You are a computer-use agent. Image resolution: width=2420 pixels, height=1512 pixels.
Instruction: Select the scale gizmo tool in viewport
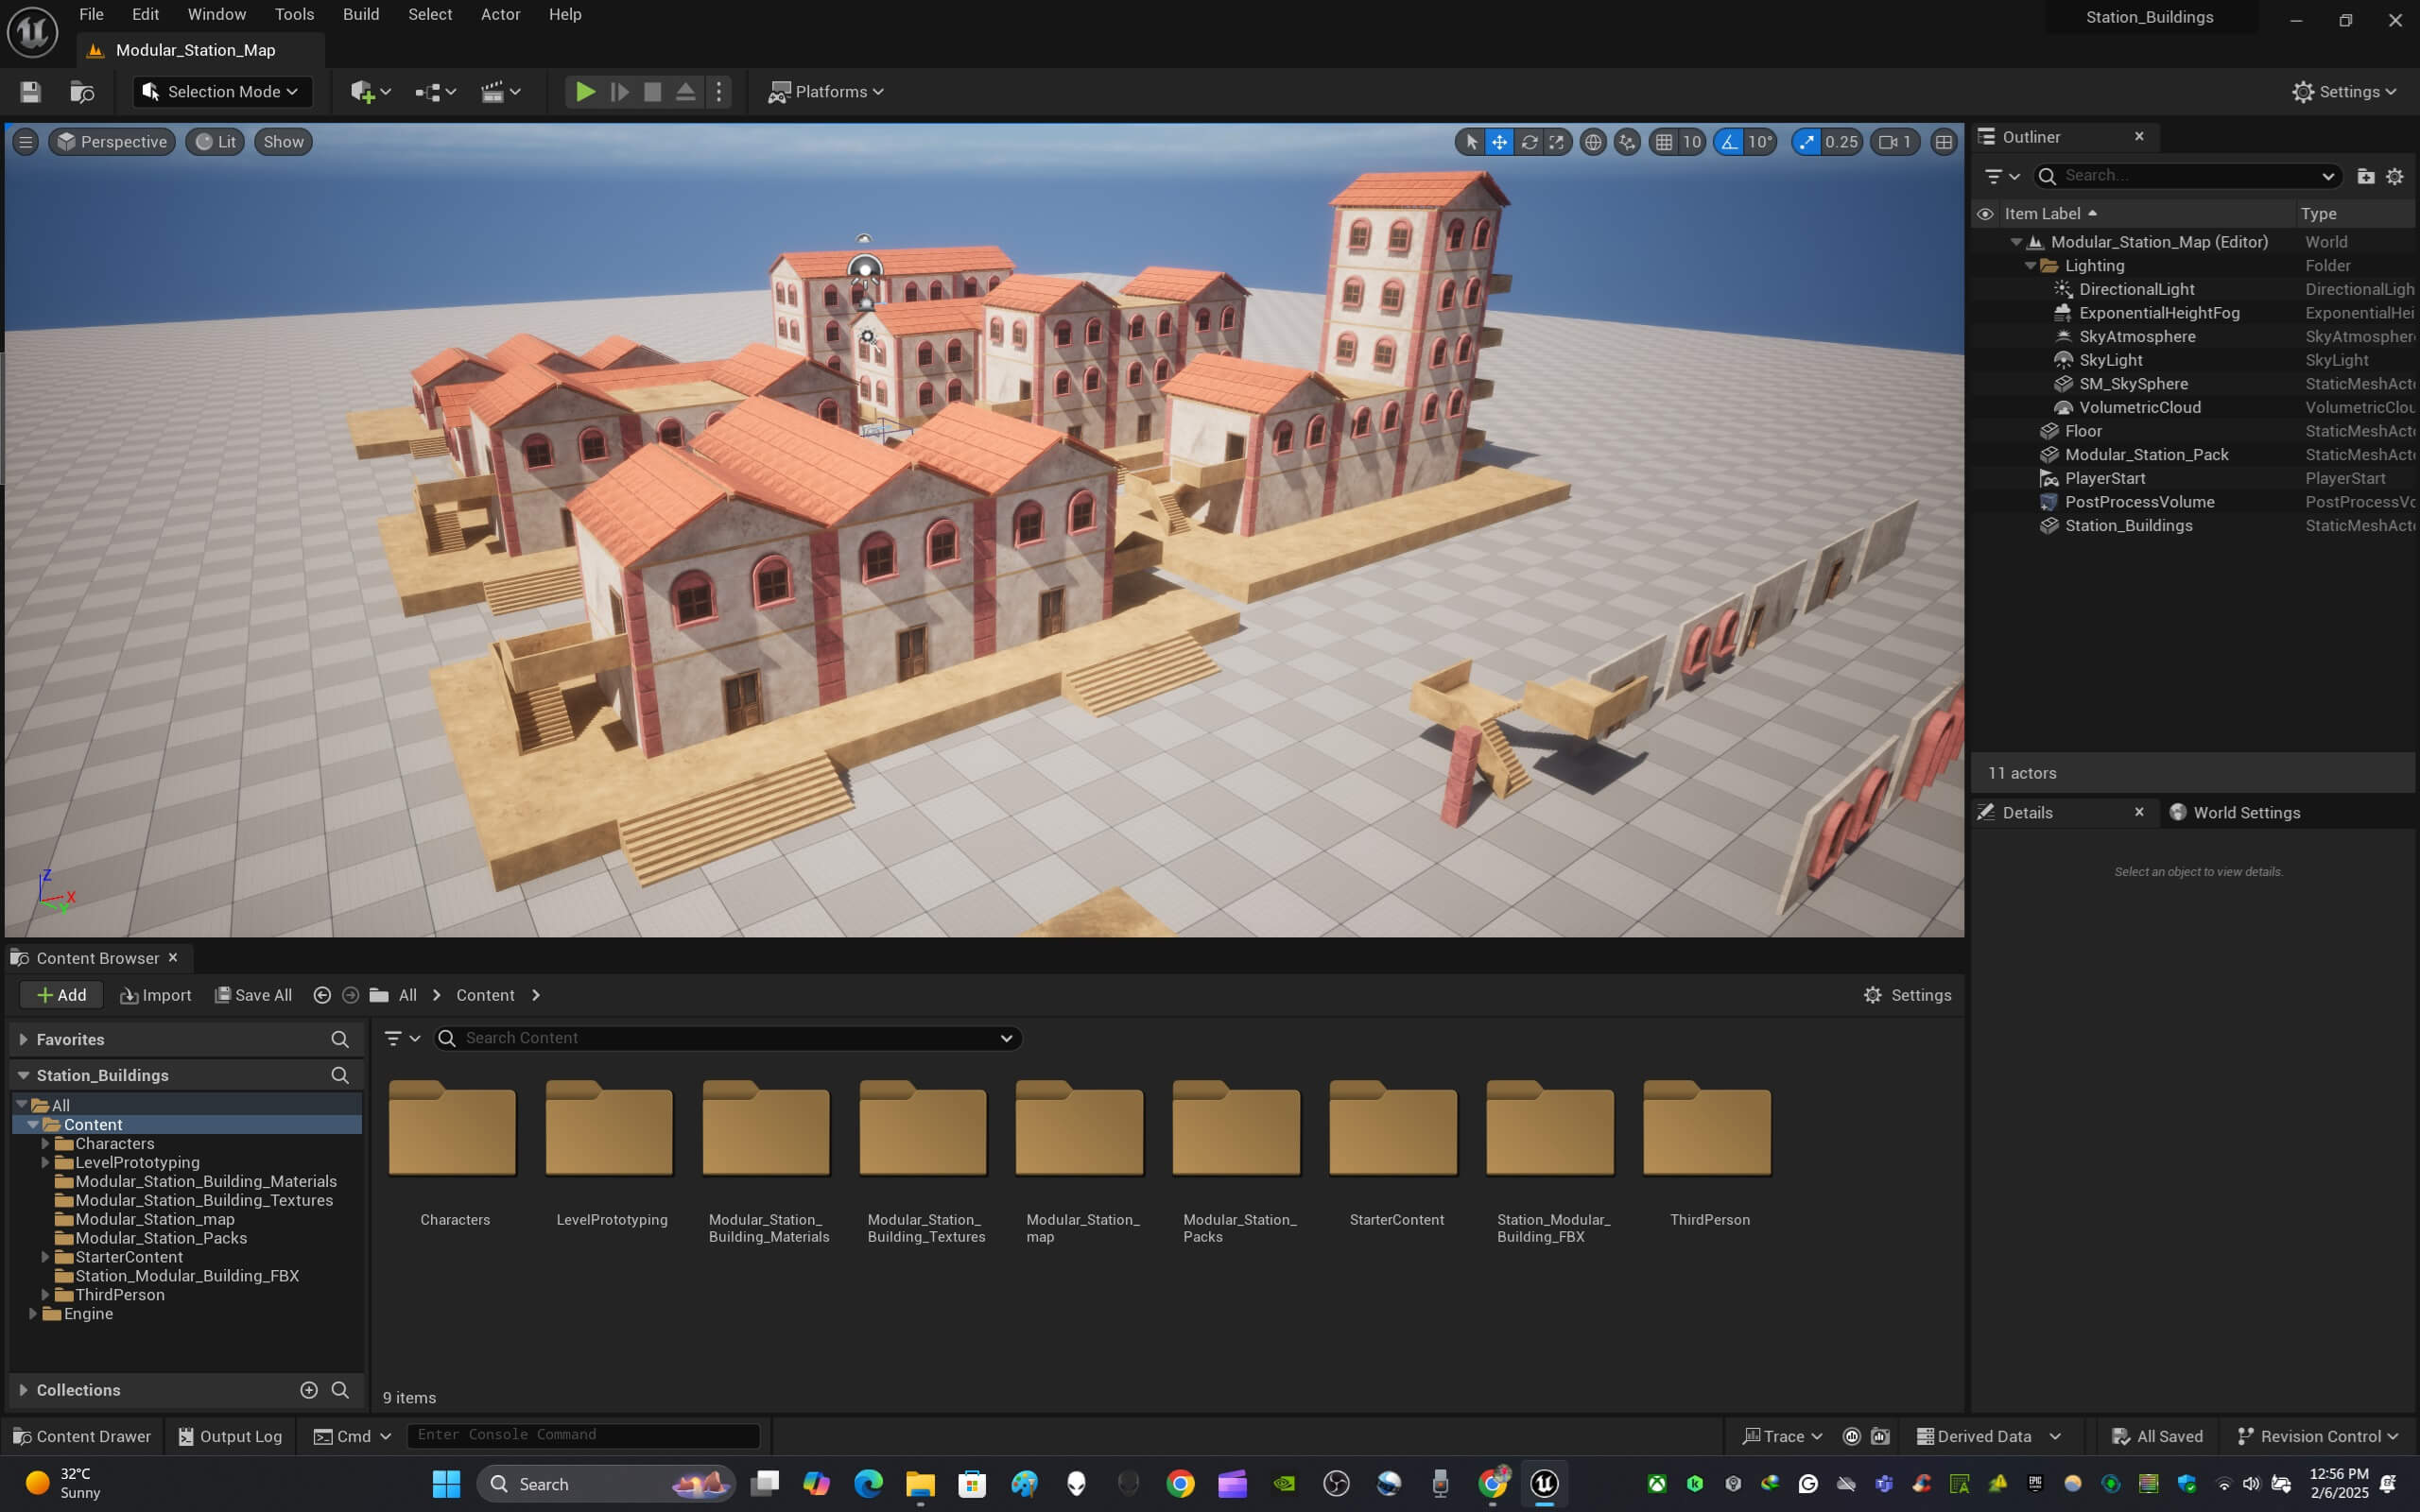(x=1557, y=142)
